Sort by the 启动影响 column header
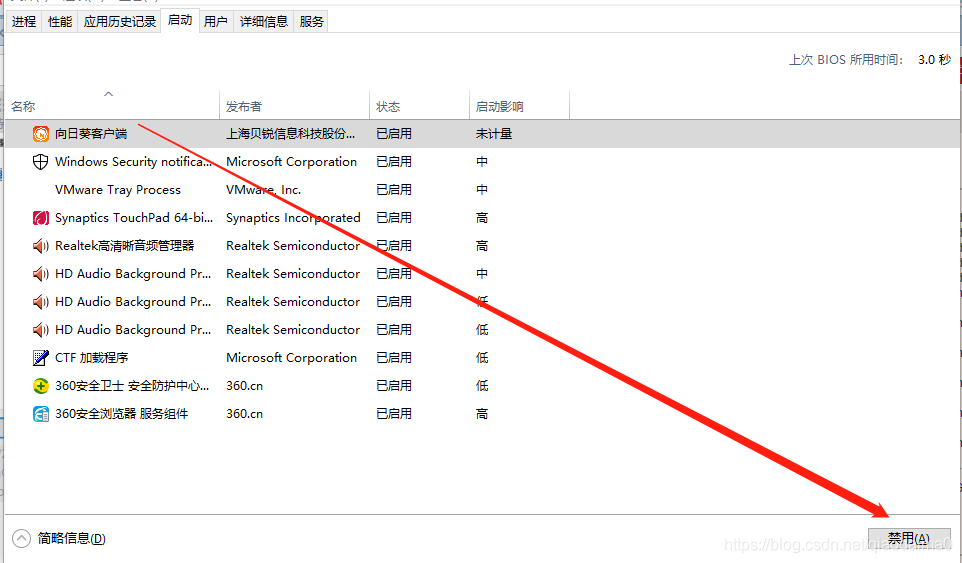Image resolution: width=962 pixels, height=563 pixels. click(x=520, y=105)
